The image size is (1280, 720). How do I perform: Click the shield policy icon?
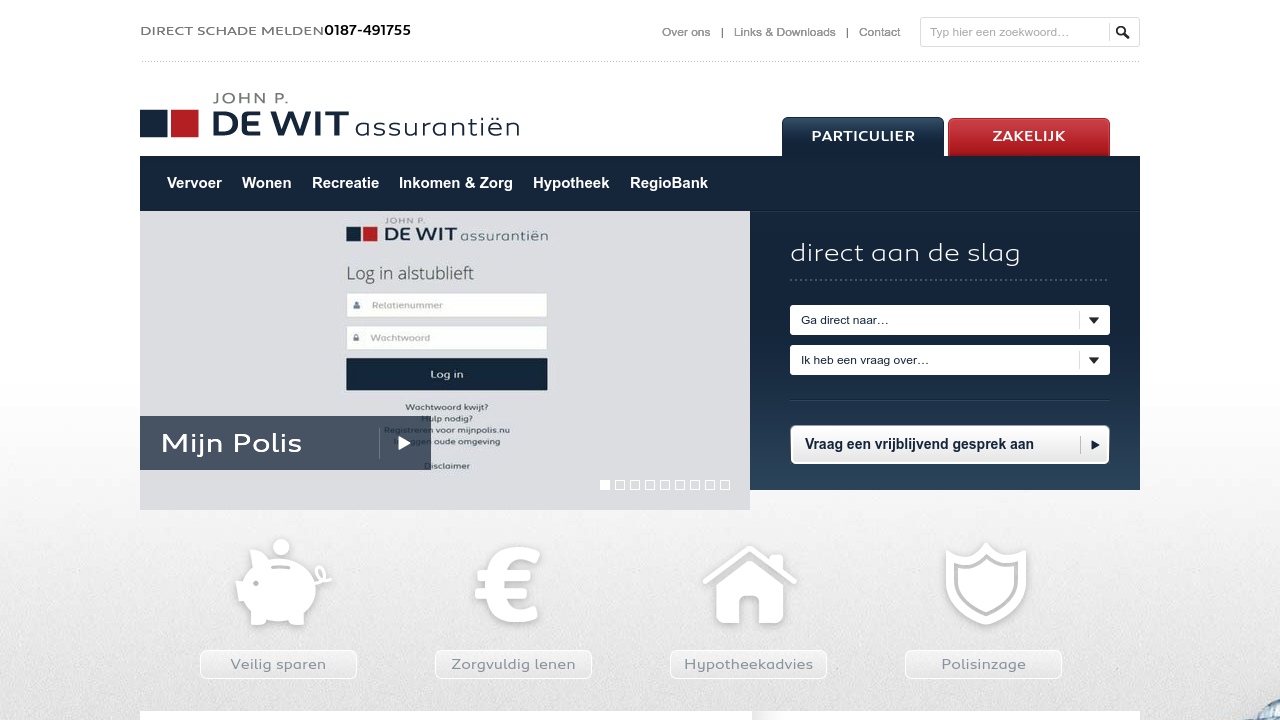point(985,584)
